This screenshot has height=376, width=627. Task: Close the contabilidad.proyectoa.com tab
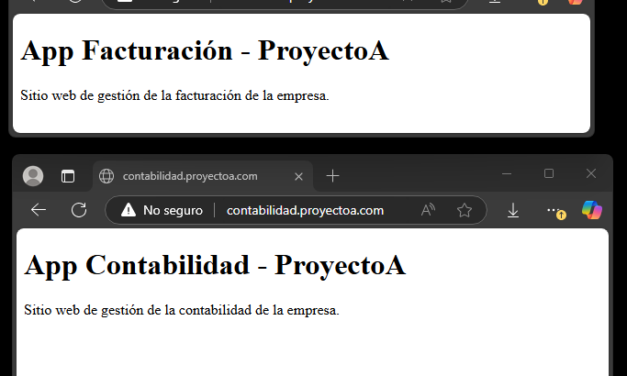(298, 176)
